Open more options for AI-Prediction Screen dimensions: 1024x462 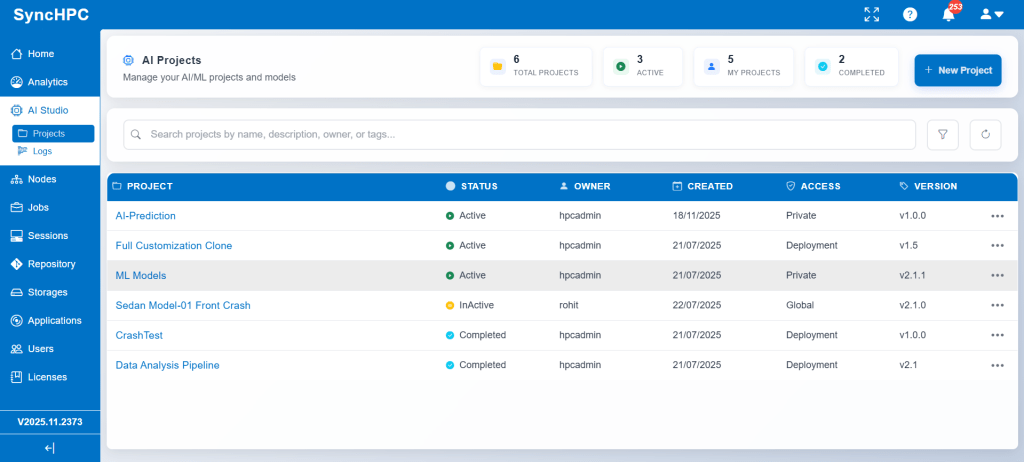(x=996, y=216)
